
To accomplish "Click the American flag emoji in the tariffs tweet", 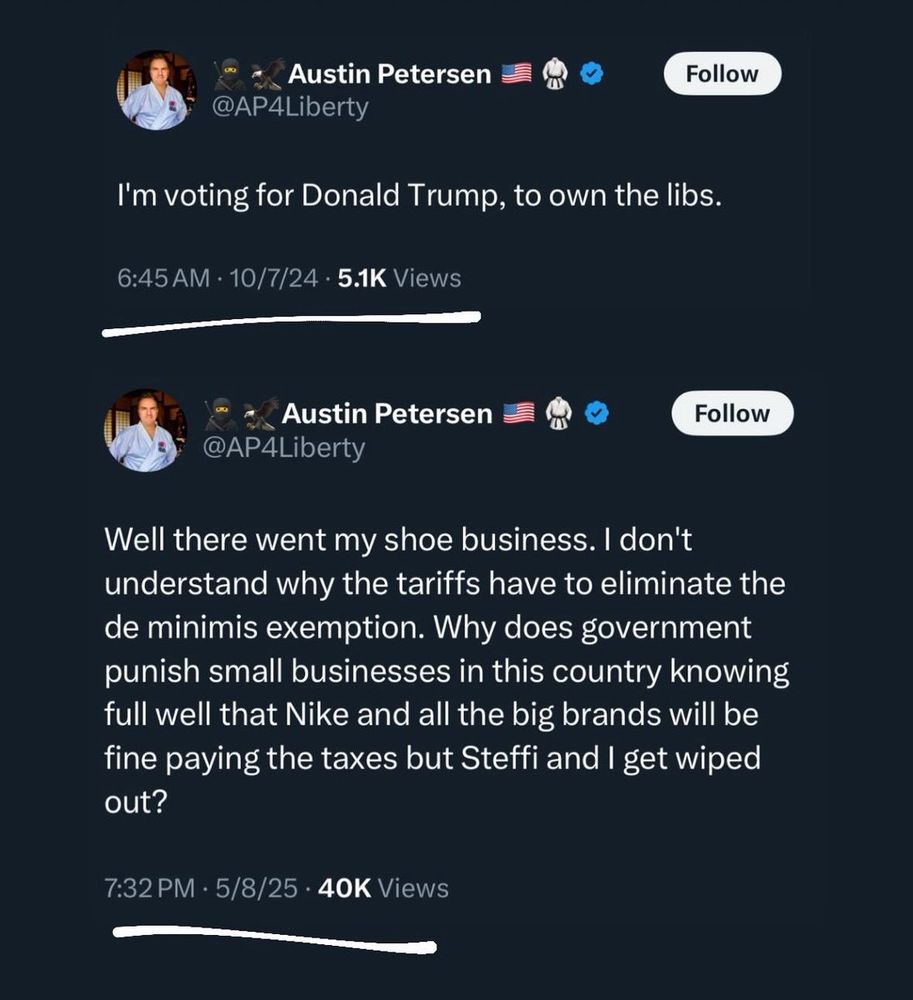I will click(519, 413).
